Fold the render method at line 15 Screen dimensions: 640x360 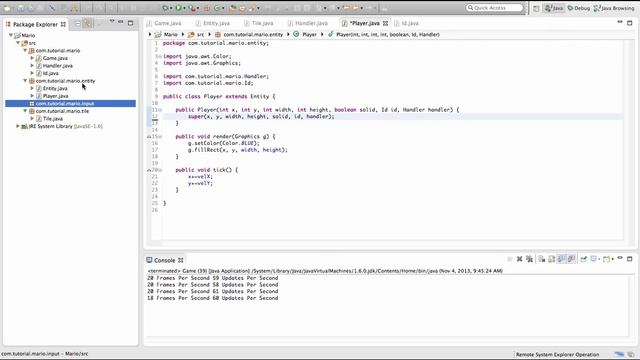coord(160,137)
